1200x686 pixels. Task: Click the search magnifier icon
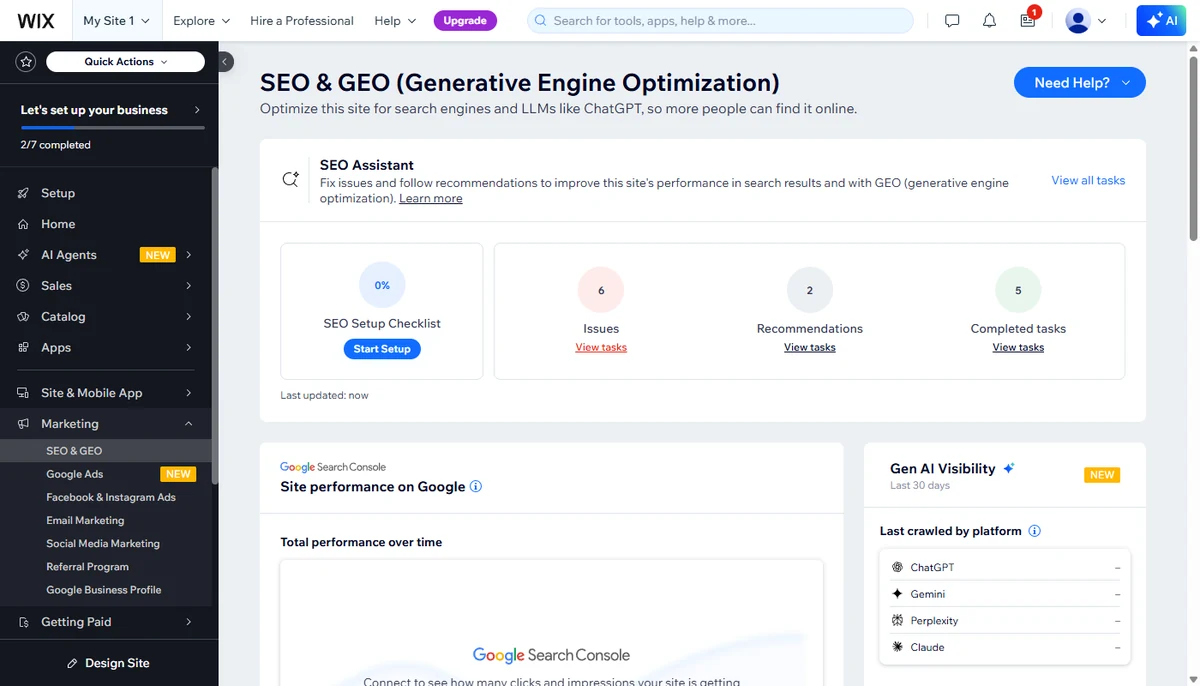click(x=541, y=20)
